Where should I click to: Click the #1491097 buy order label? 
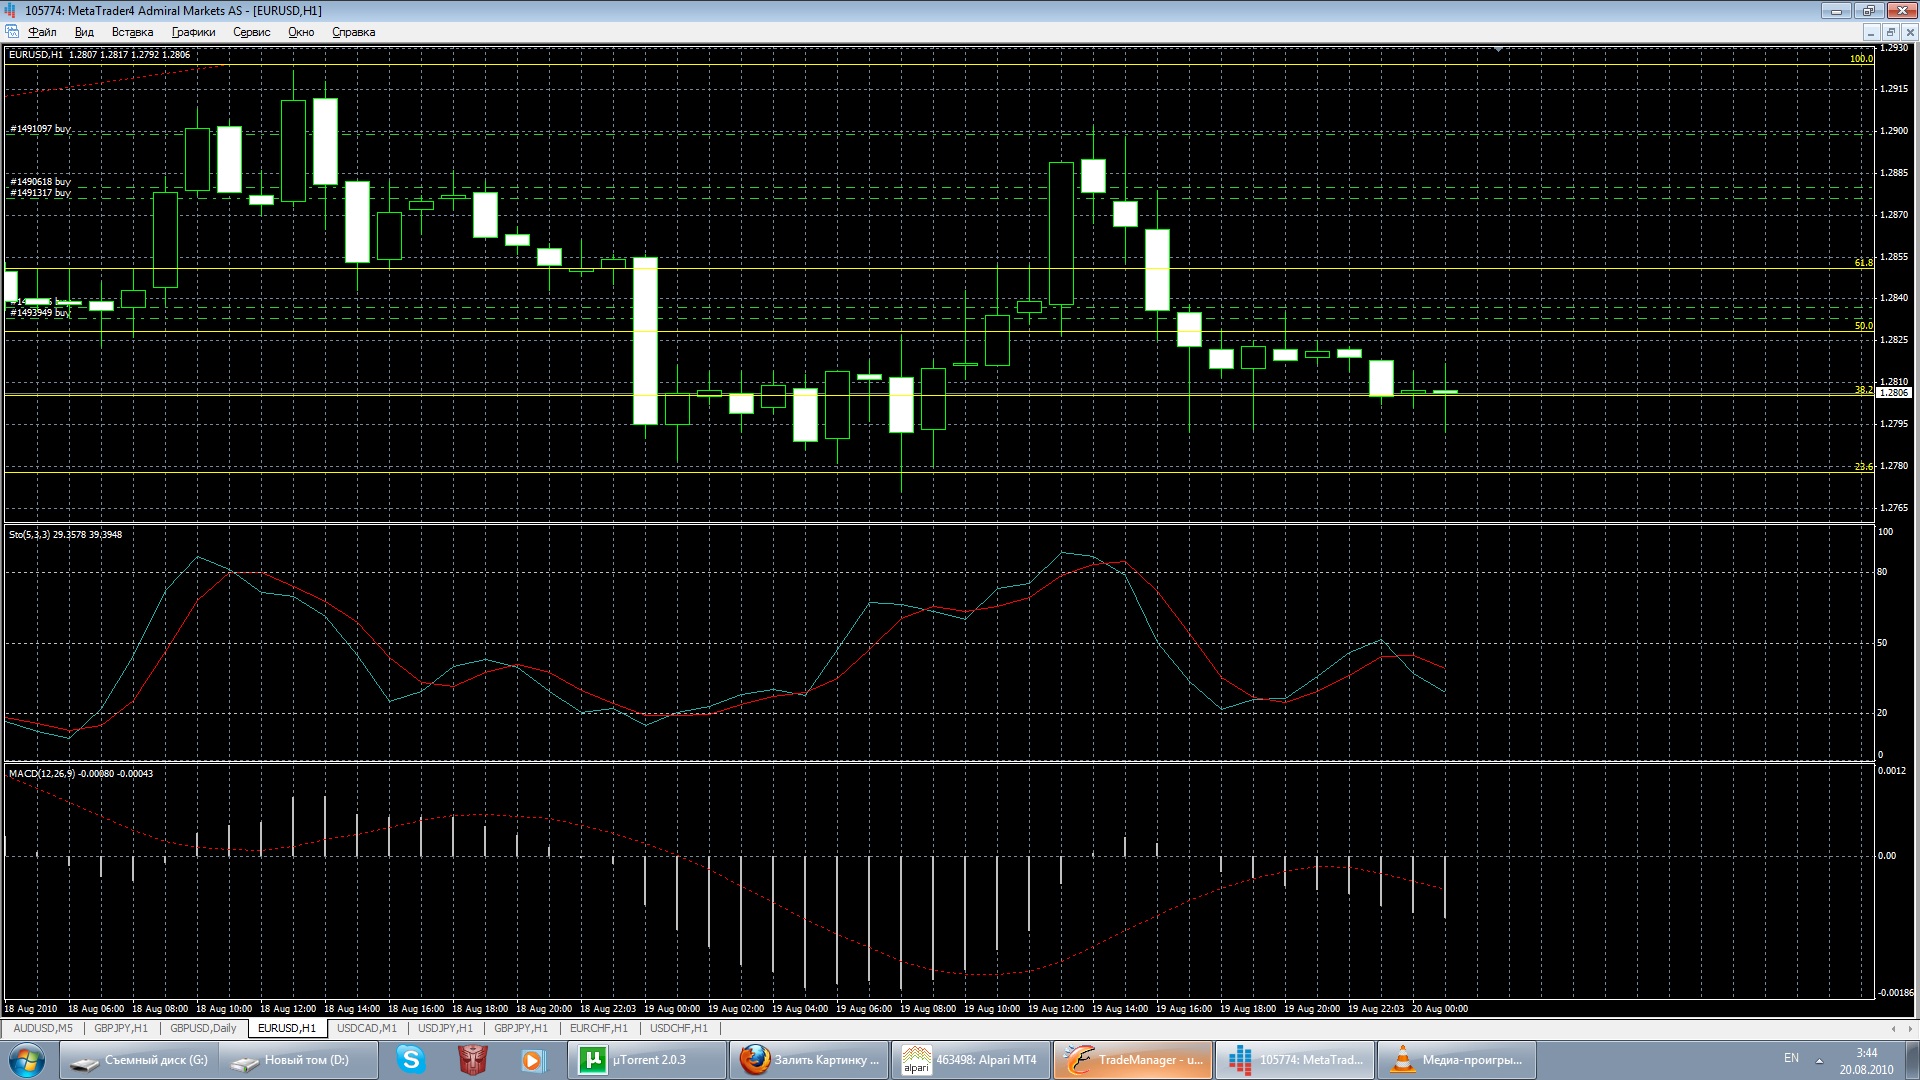(40, 129)
